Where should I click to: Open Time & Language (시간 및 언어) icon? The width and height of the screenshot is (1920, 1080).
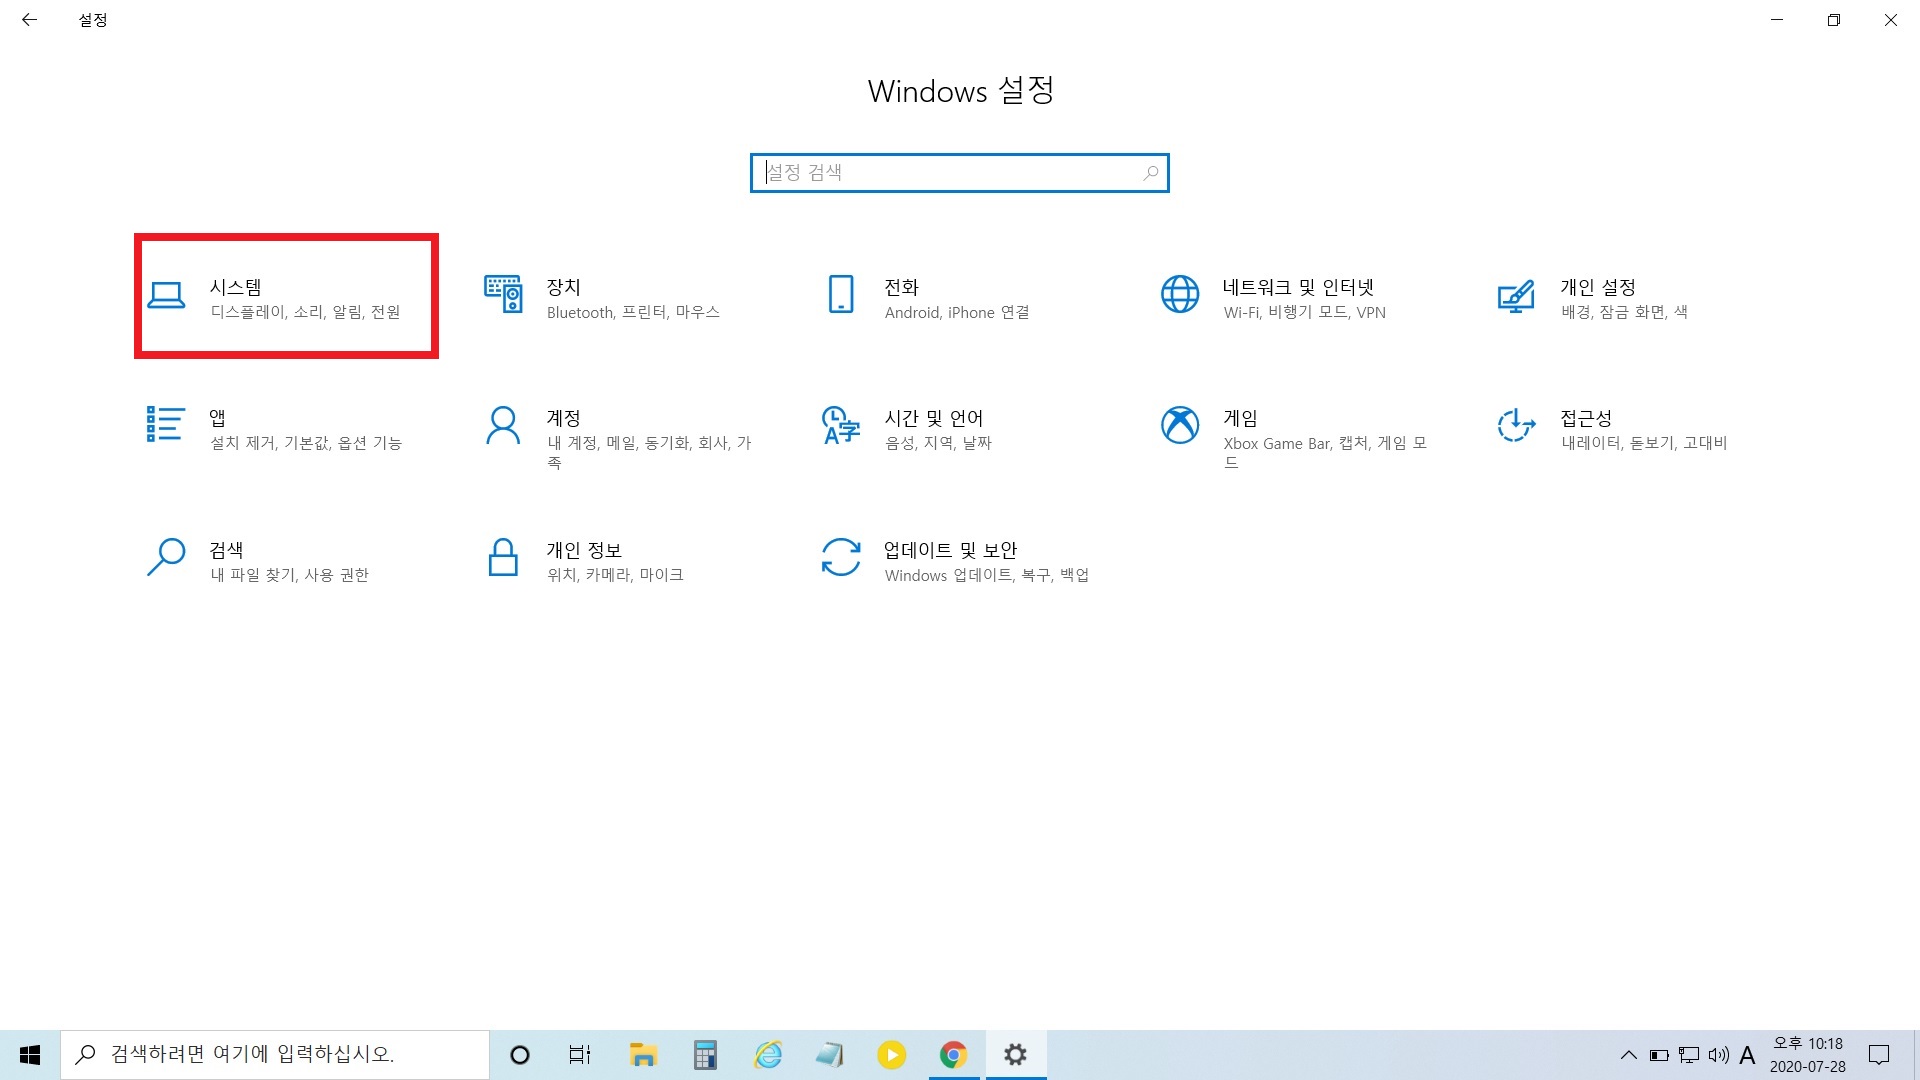click(x=841, y=425)
